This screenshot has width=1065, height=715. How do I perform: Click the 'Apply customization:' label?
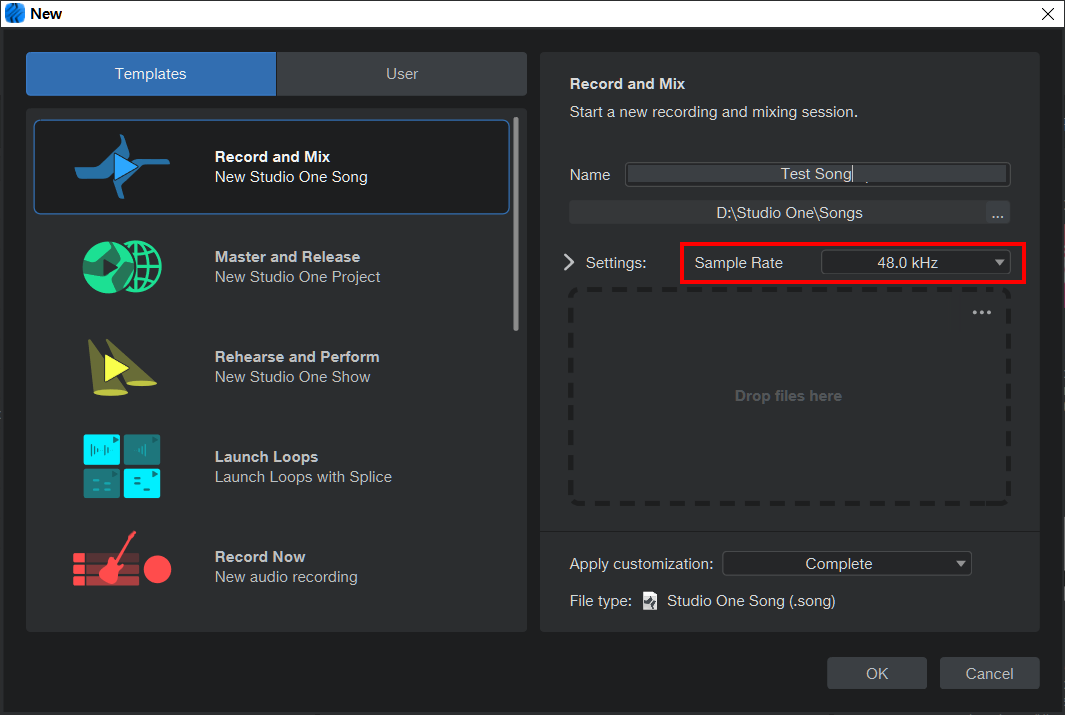tap(641, 564)
